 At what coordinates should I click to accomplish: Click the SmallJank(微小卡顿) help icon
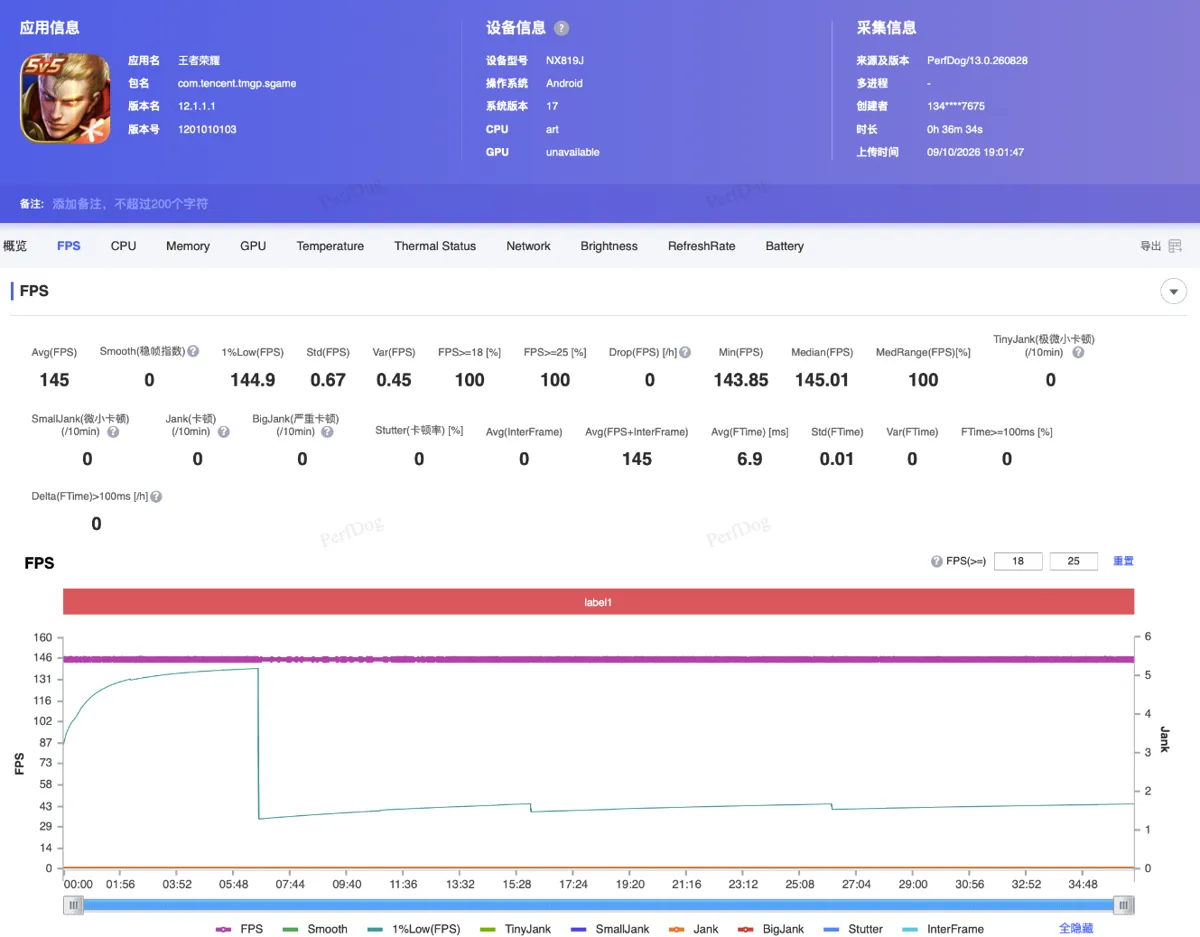[113, 432]
